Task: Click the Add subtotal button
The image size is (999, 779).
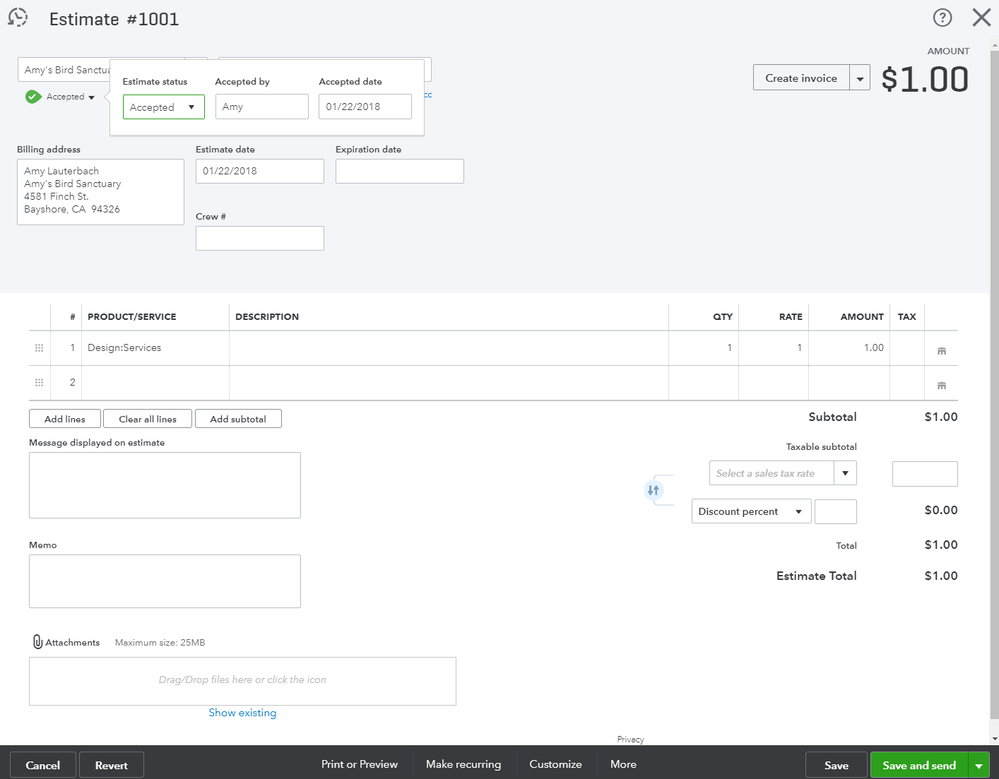Action: click(238, 418)
